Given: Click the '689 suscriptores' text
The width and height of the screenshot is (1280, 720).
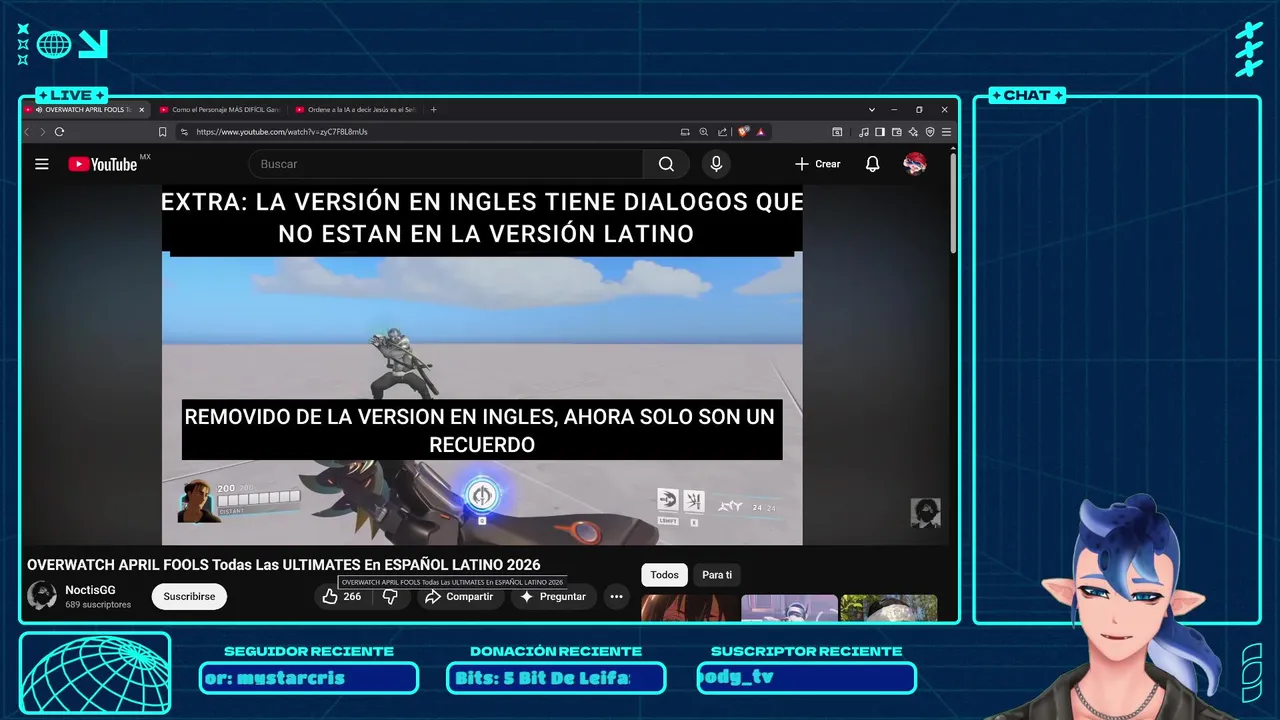Looking at the screenshot, I should 98,605.
